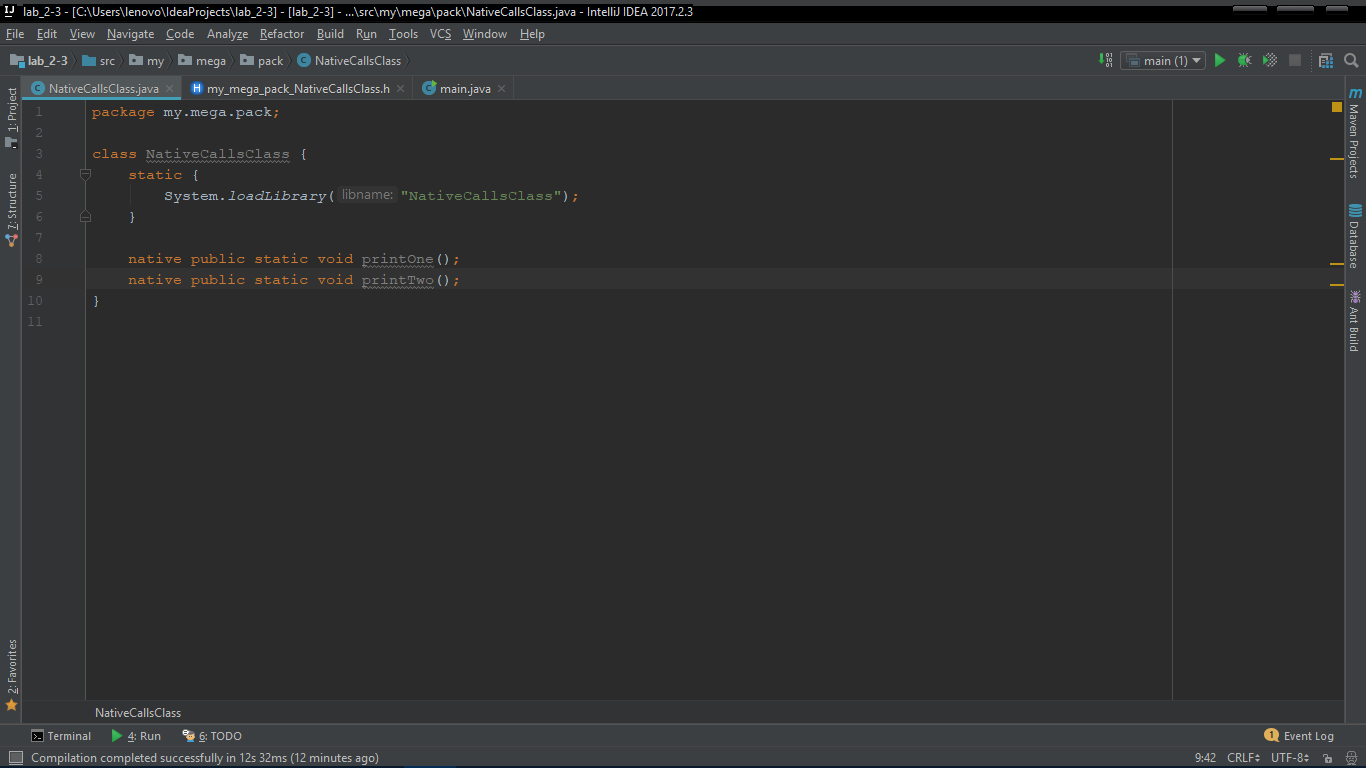Click the my breadcrumb folder
Image resolution: width=1366 pixels, height=768 pixels.
click(147, 60)
